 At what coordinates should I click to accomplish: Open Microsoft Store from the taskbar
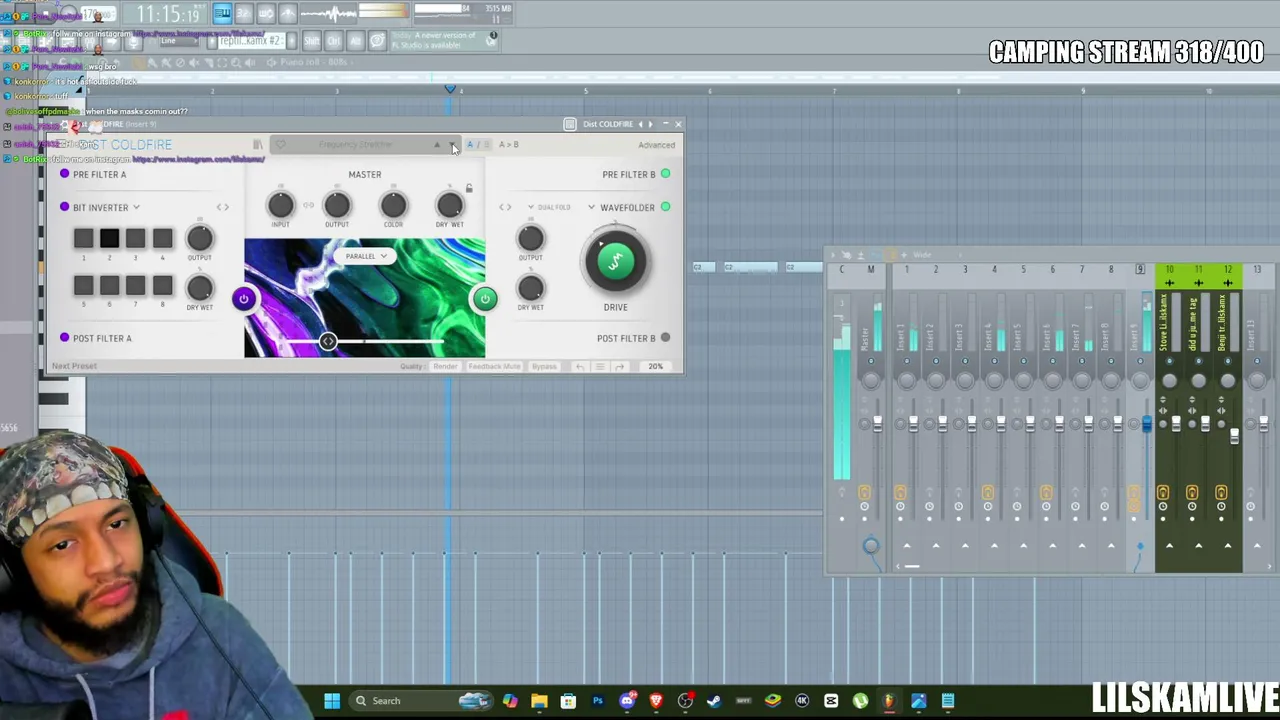[568, 701]
